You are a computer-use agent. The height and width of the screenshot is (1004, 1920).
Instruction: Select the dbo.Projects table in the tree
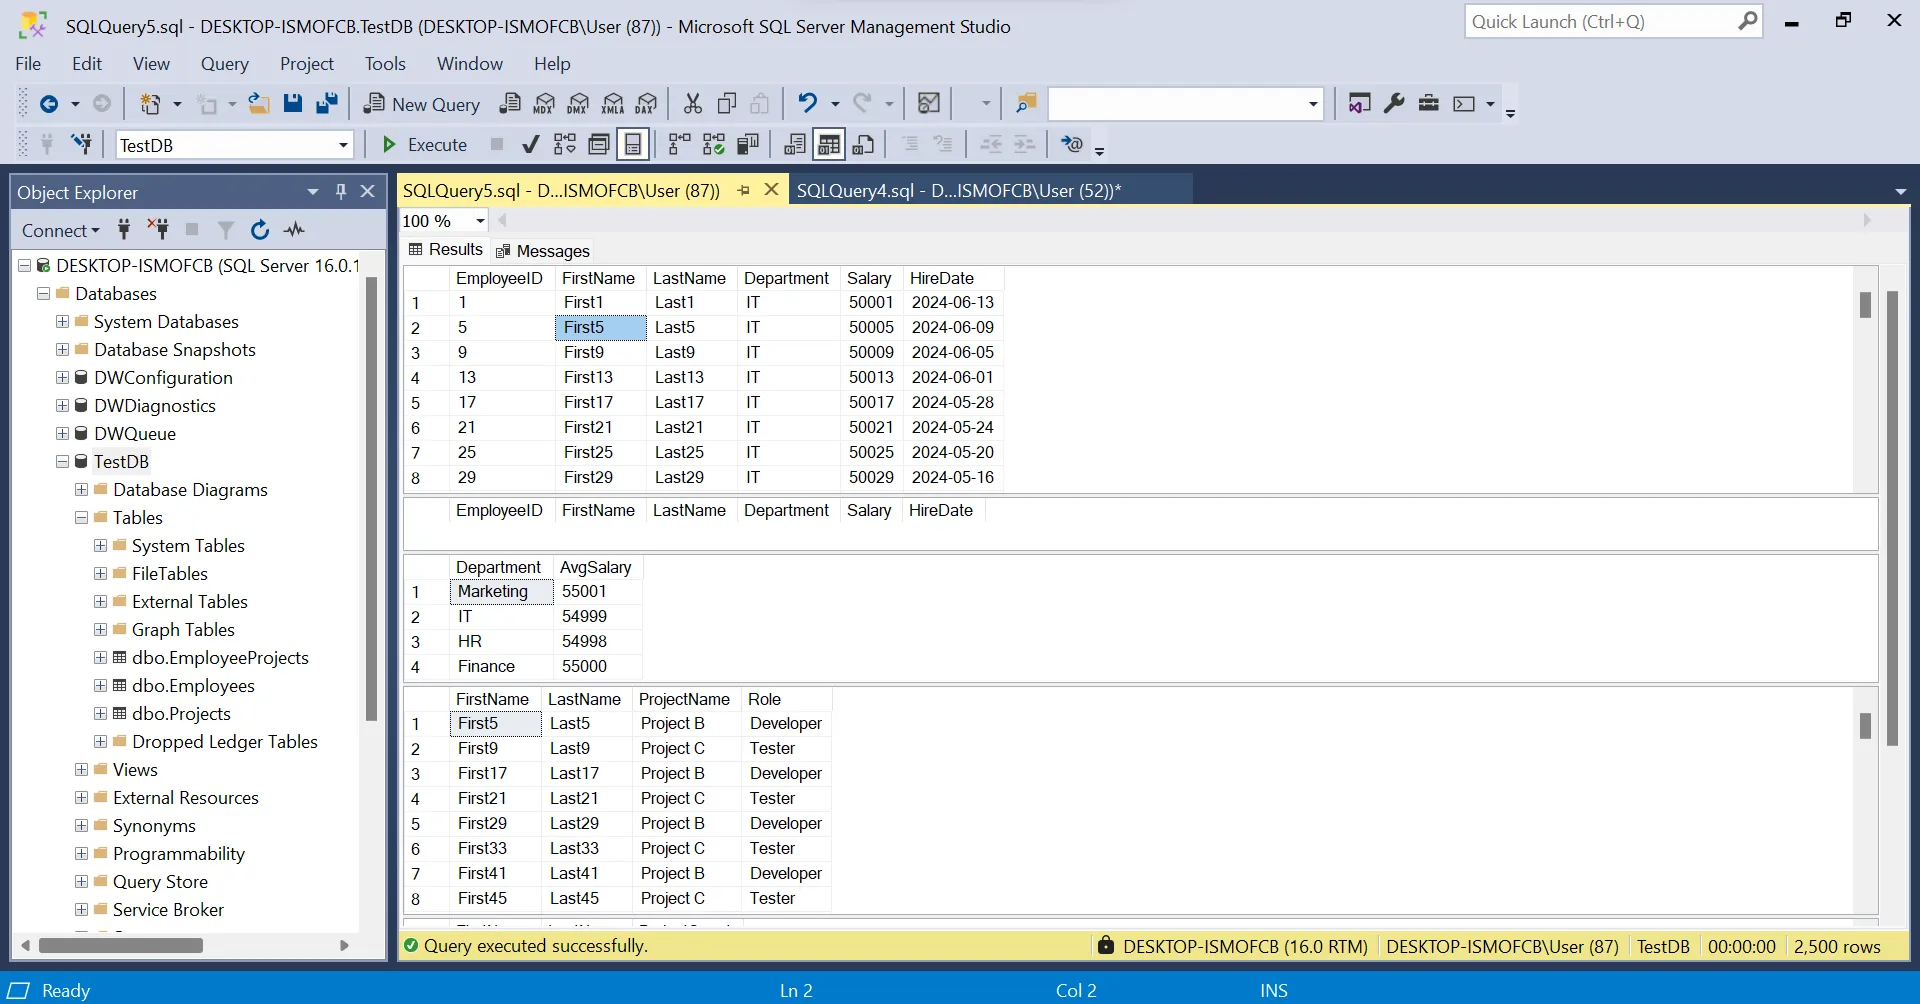point(181,714)
